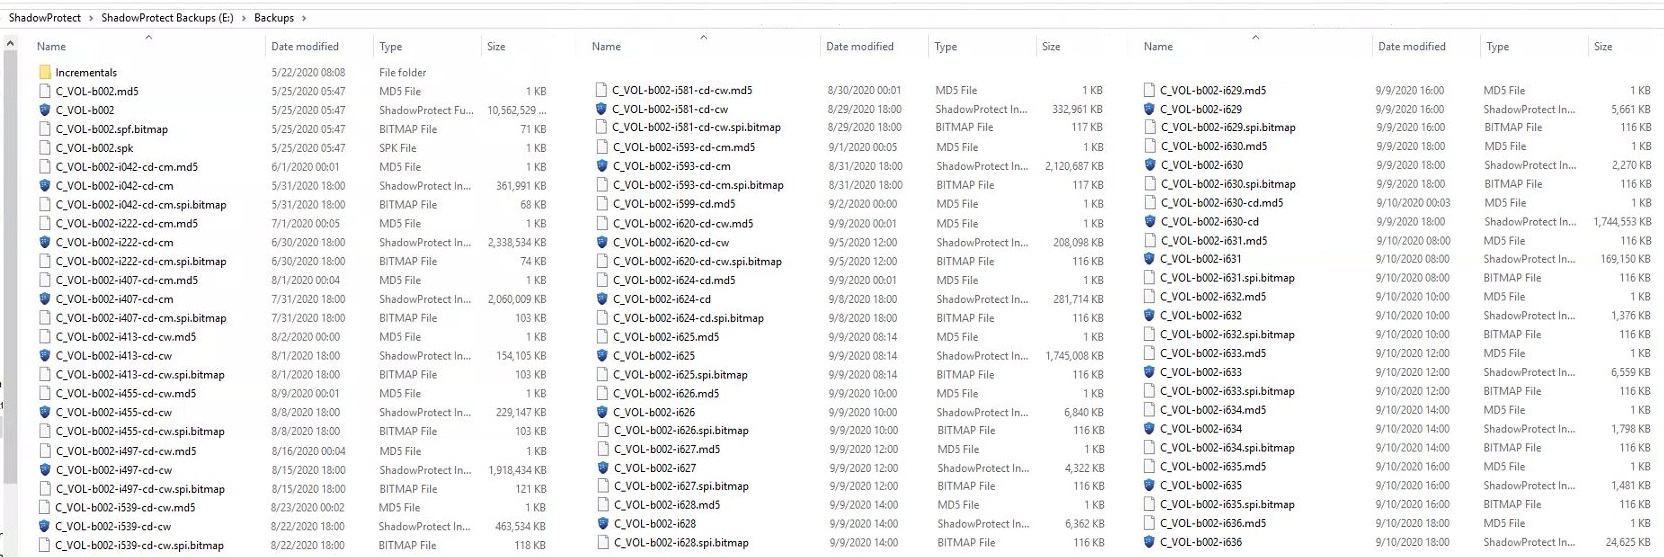Open chevron after Backups breadcrumb
This screenshot has width=1664, height=557.
pos(304,18)
